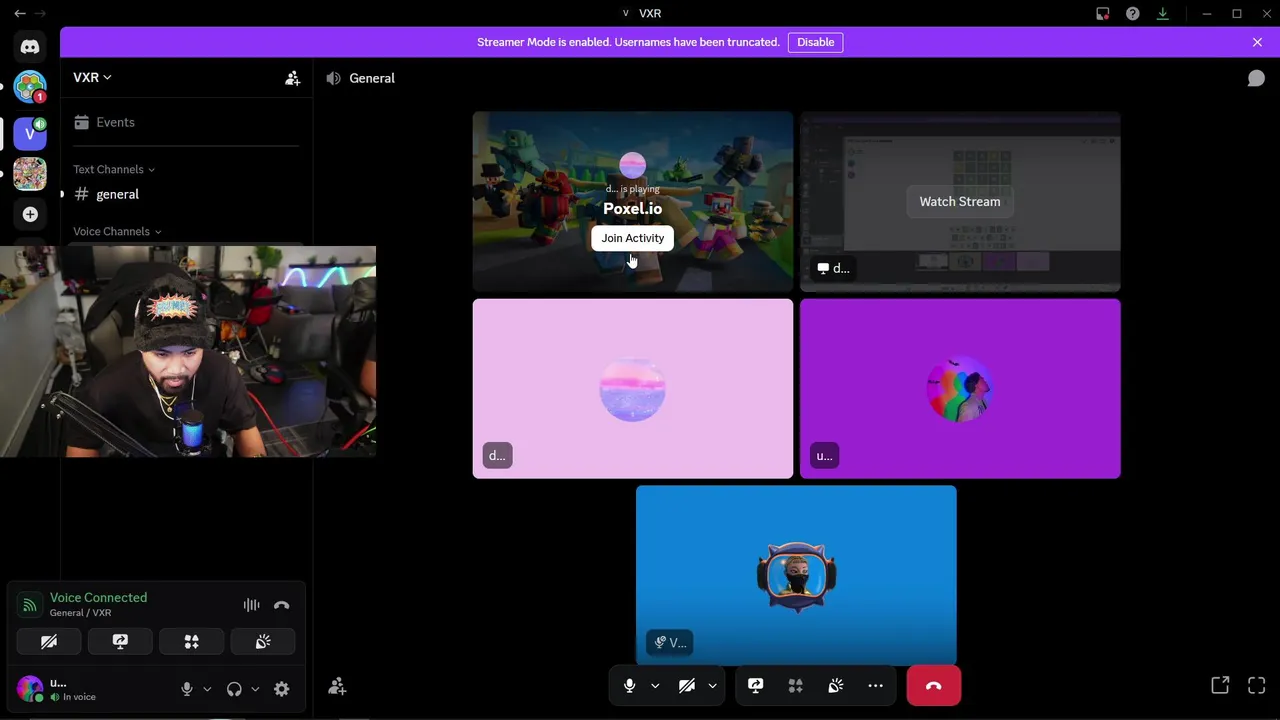The image size is (1280, 720).
Task: Open user settings gear icon
Action: click(x=282, y=689)
